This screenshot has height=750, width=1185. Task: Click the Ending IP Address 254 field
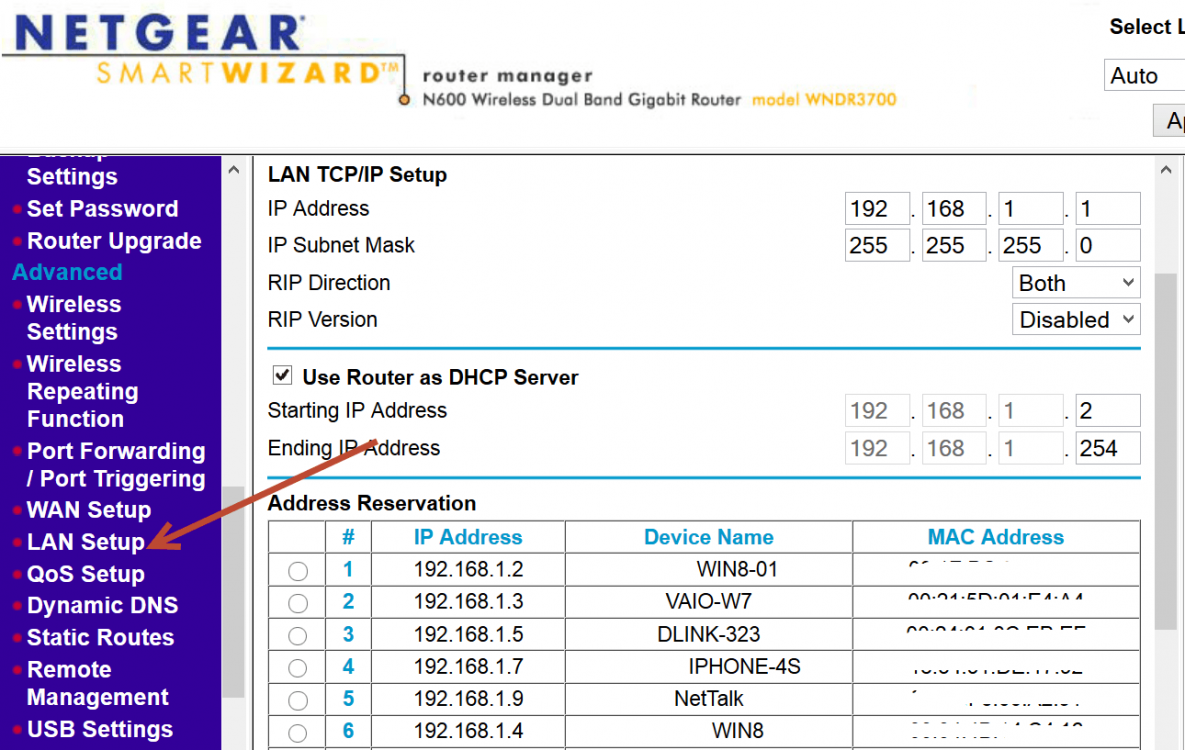point(1107,448)
